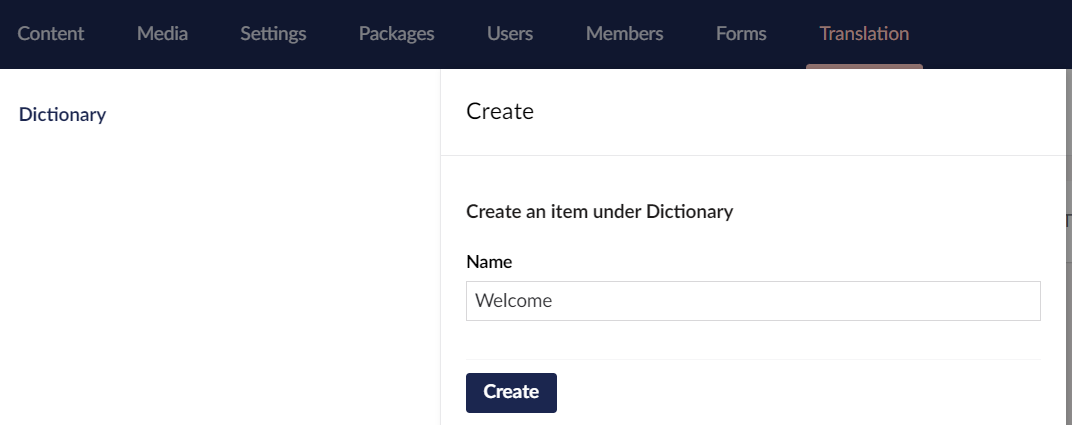The height and width of the screenshot is (425, 1072).
Task: Open the Content section
Action: pos(51,33)
